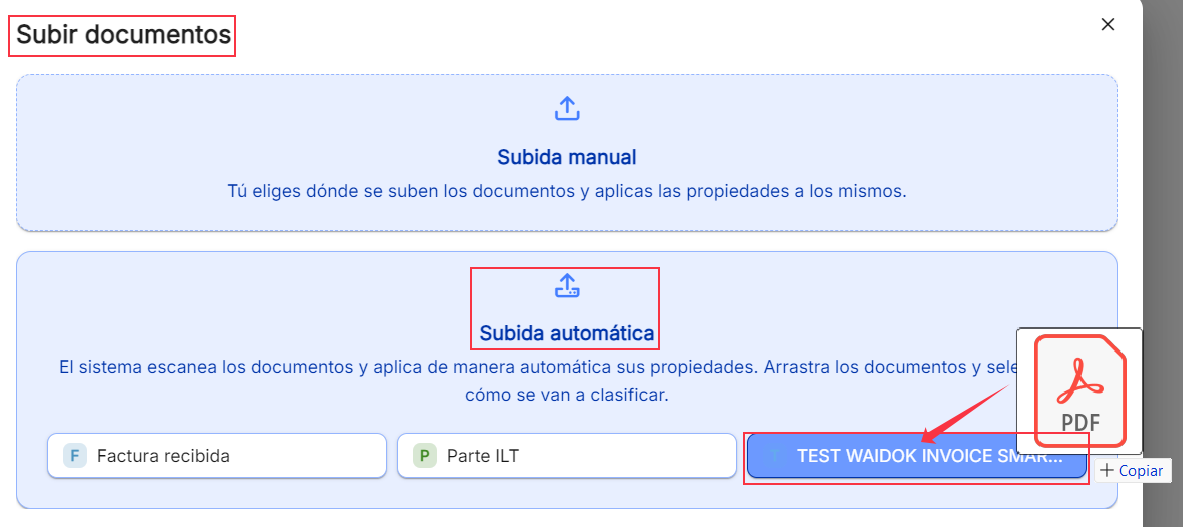Click the upload icon above Subida manual
Screen dimensions: 1183x527
pos(567,109)
